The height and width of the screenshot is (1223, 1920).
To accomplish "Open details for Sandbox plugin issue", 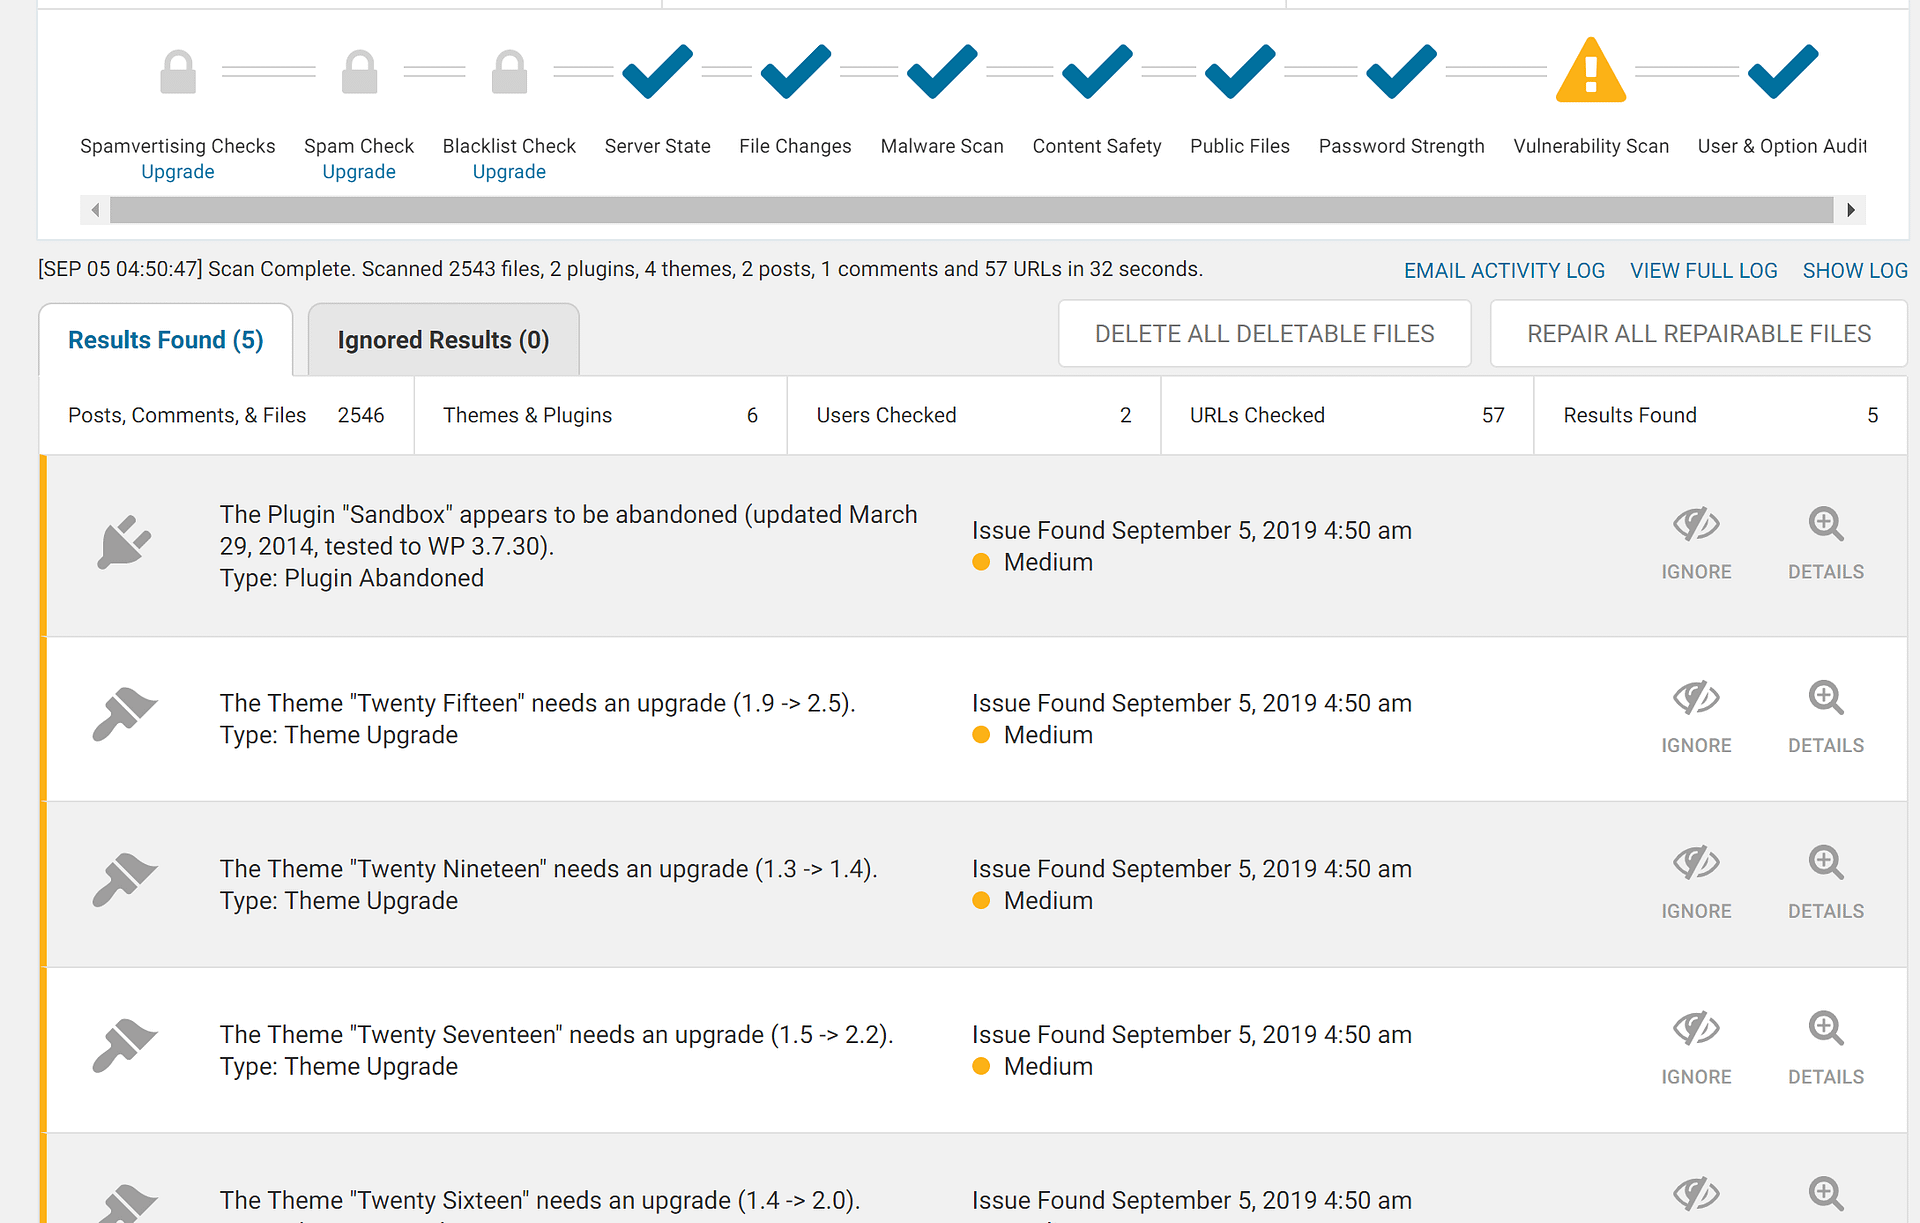I will pyautogui.click(x=1826, y=544).
